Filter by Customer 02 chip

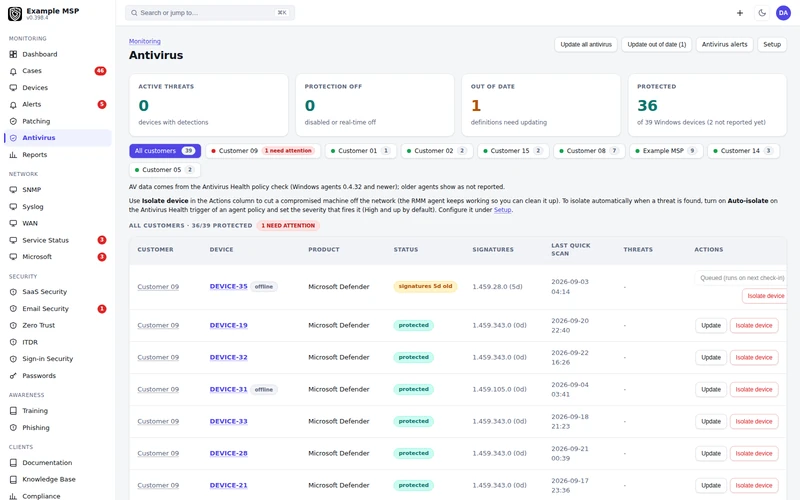pos(436,151)
